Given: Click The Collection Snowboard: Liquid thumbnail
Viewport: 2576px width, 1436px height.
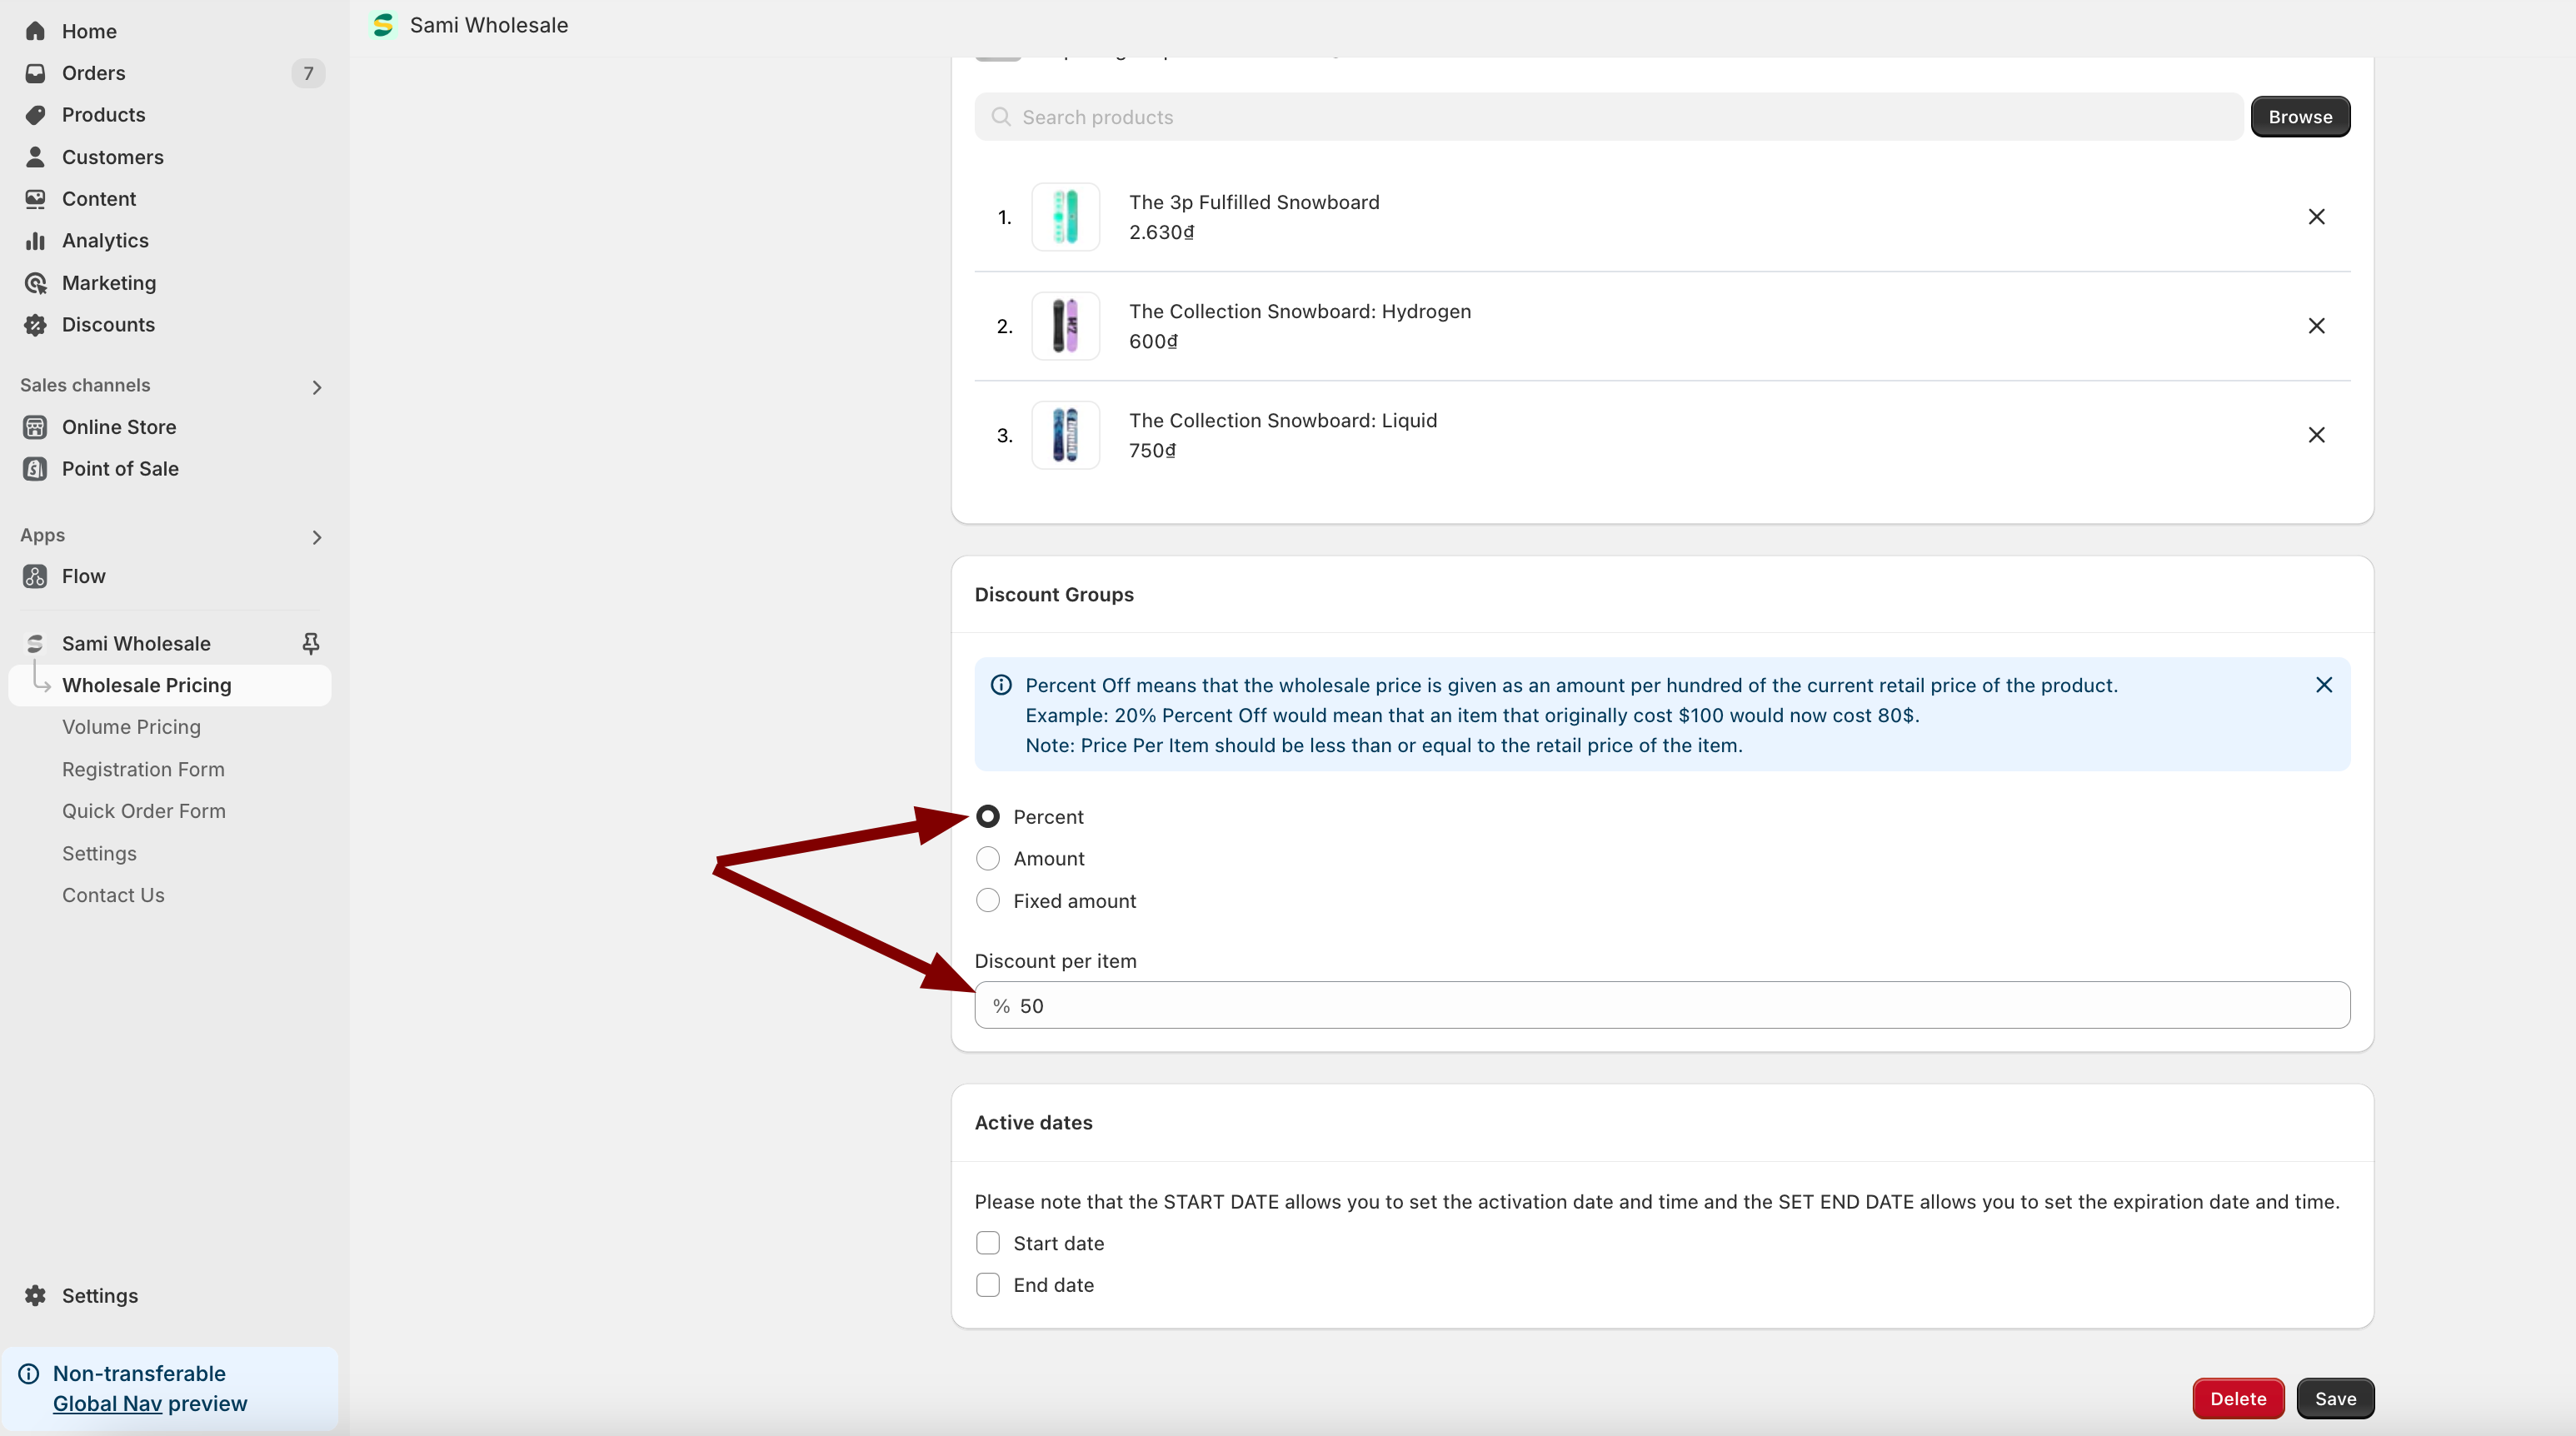Looking at the screenshot, I should tap(1066, 435).
